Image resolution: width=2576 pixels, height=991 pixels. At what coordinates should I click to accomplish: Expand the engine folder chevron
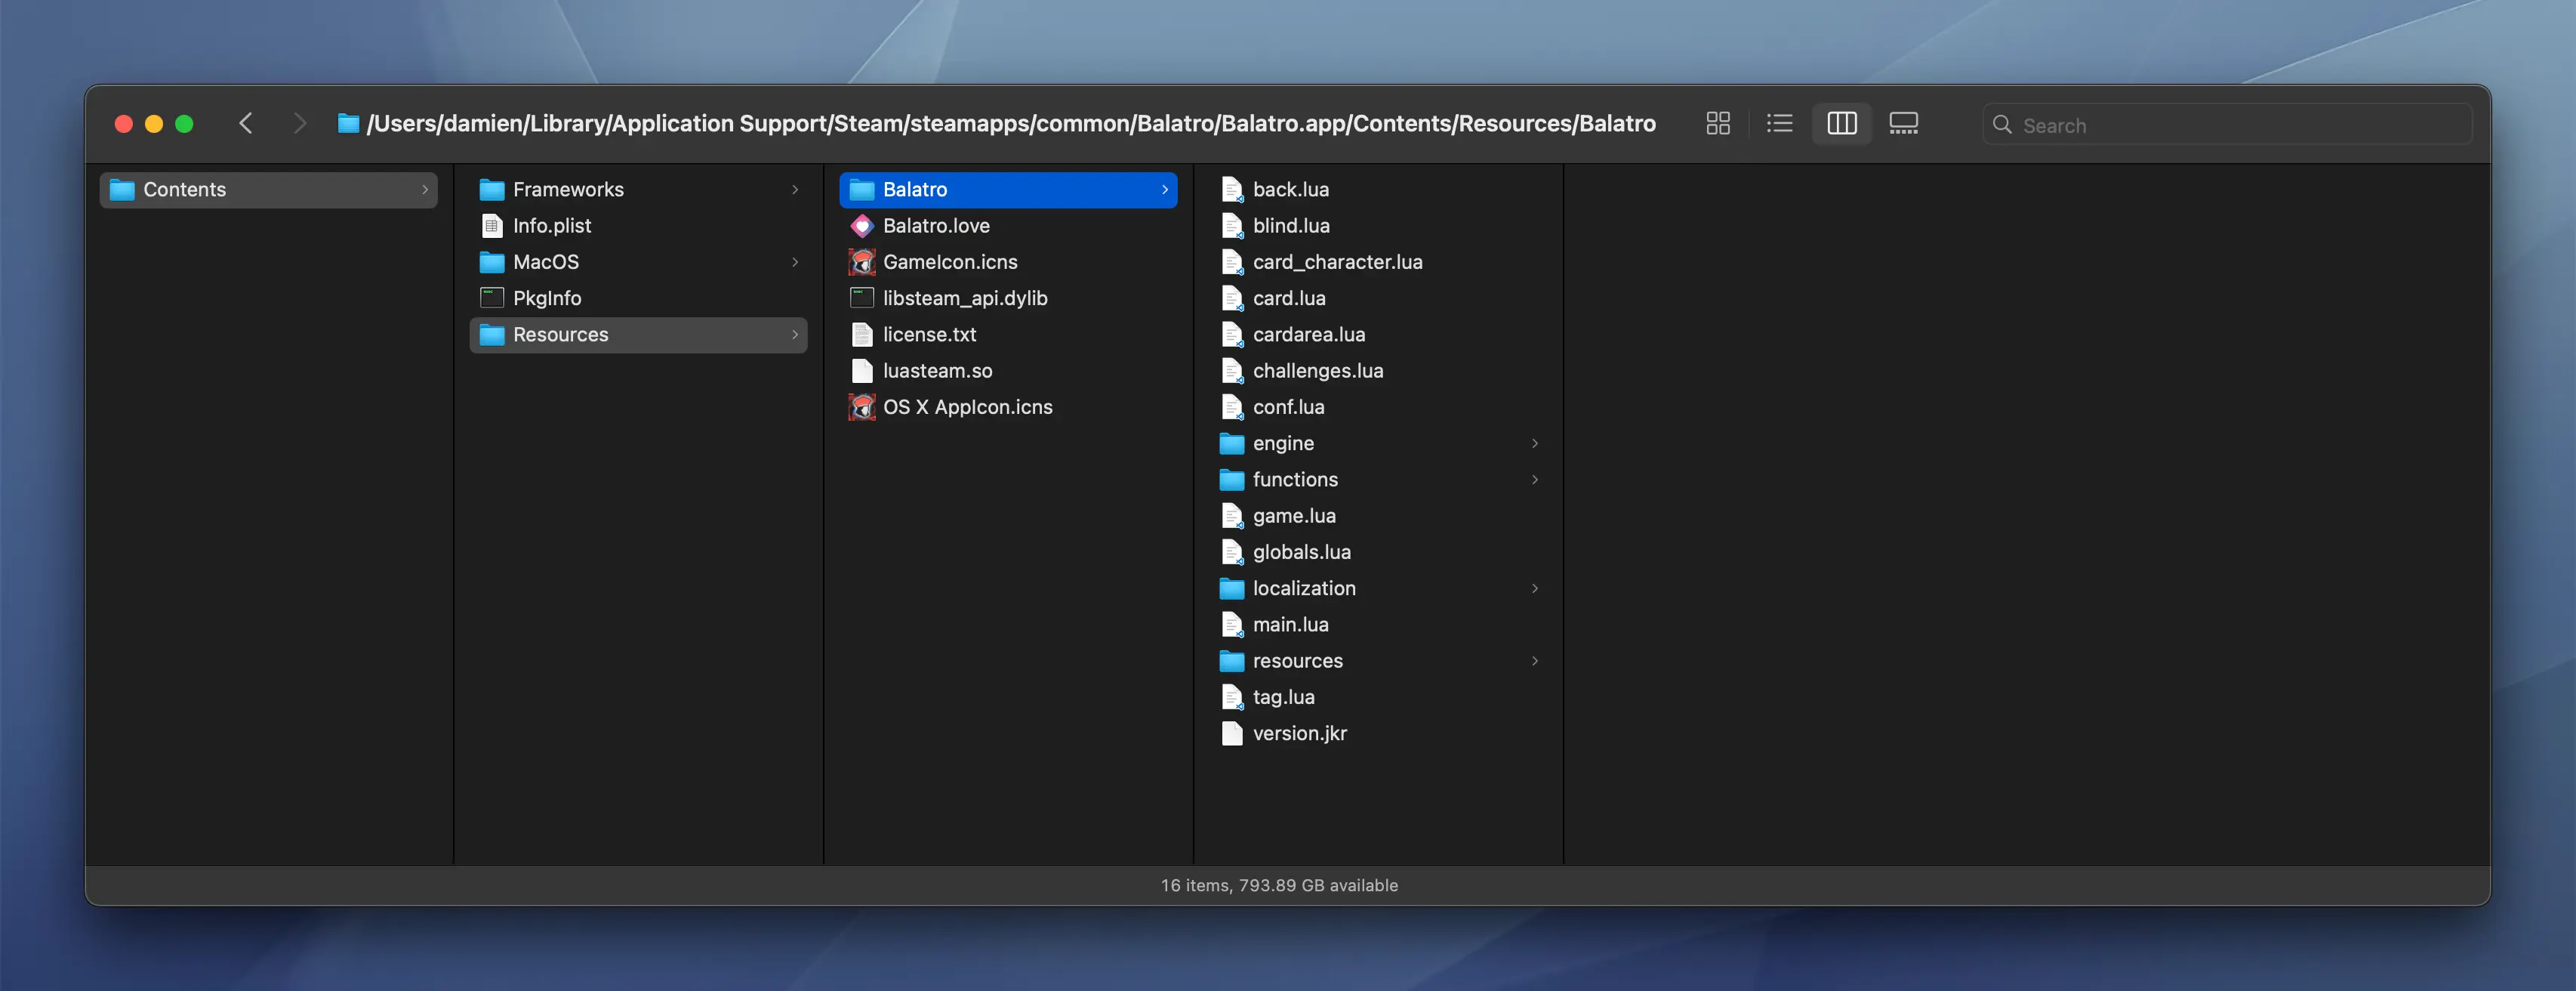1535,443
